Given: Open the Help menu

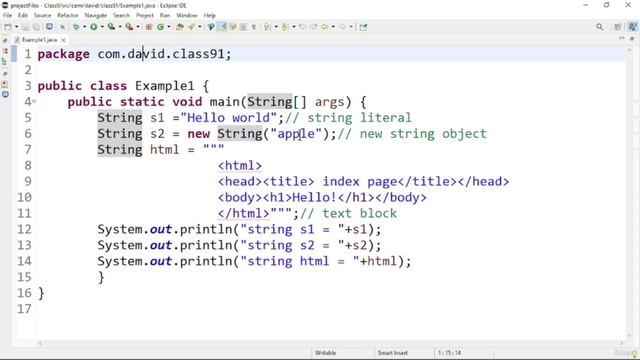Looking at the screenshot, I should (209, 15).
